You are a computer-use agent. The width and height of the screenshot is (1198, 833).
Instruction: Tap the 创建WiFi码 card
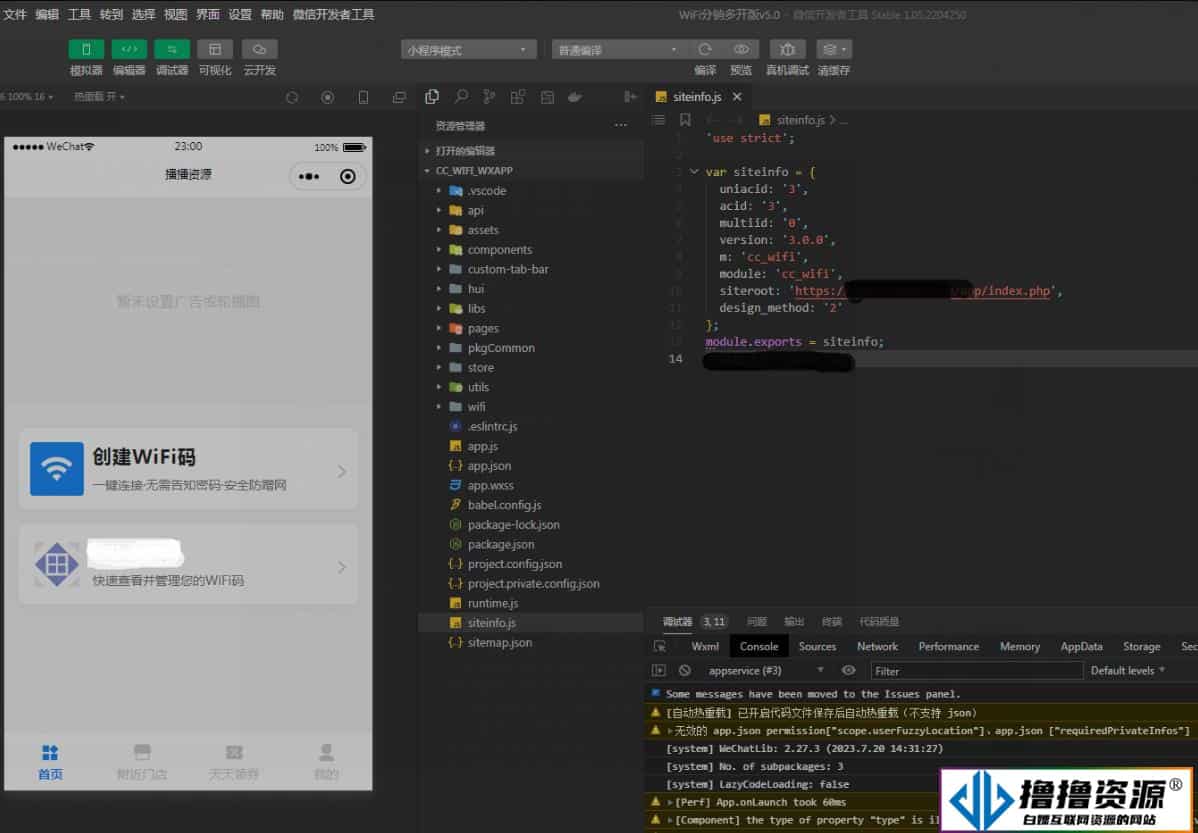tap(188, 468)
